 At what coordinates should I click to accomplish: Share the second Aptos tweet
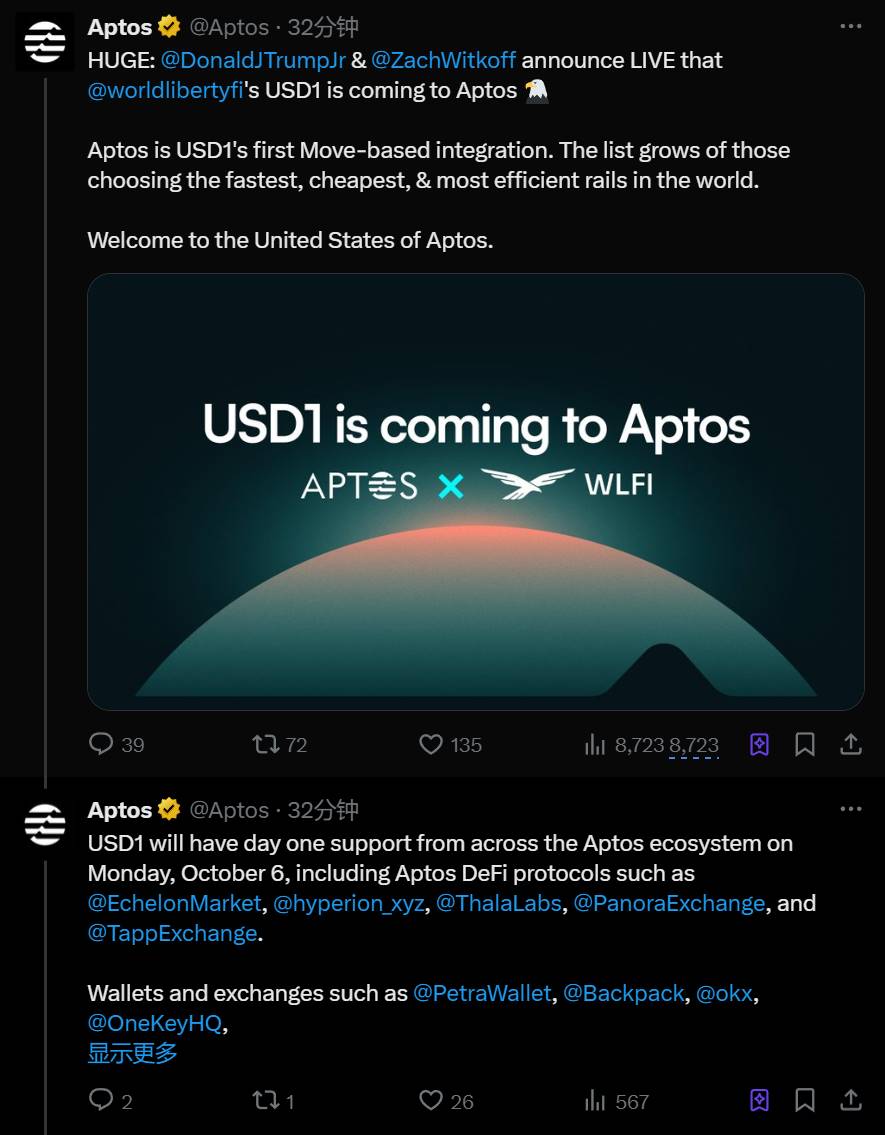tap(851, 1101)
